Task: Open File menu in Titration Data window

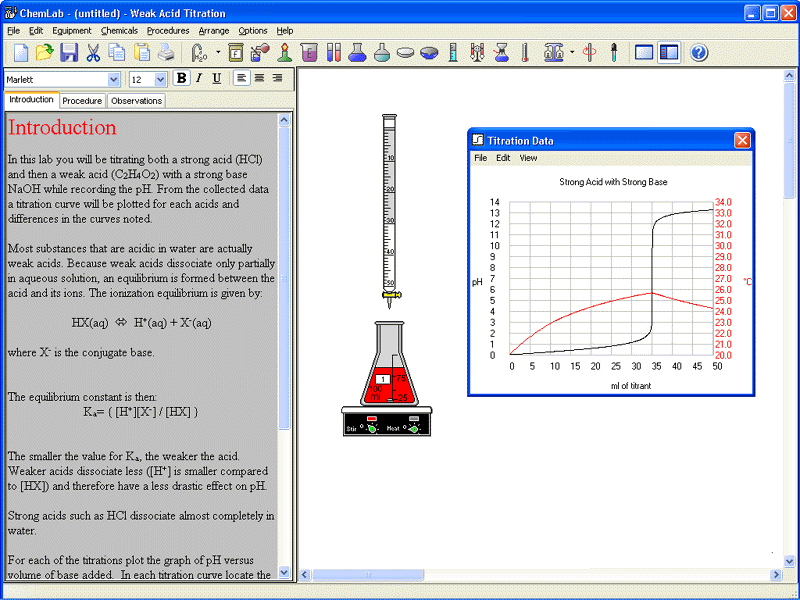Action: click(481, 158)
